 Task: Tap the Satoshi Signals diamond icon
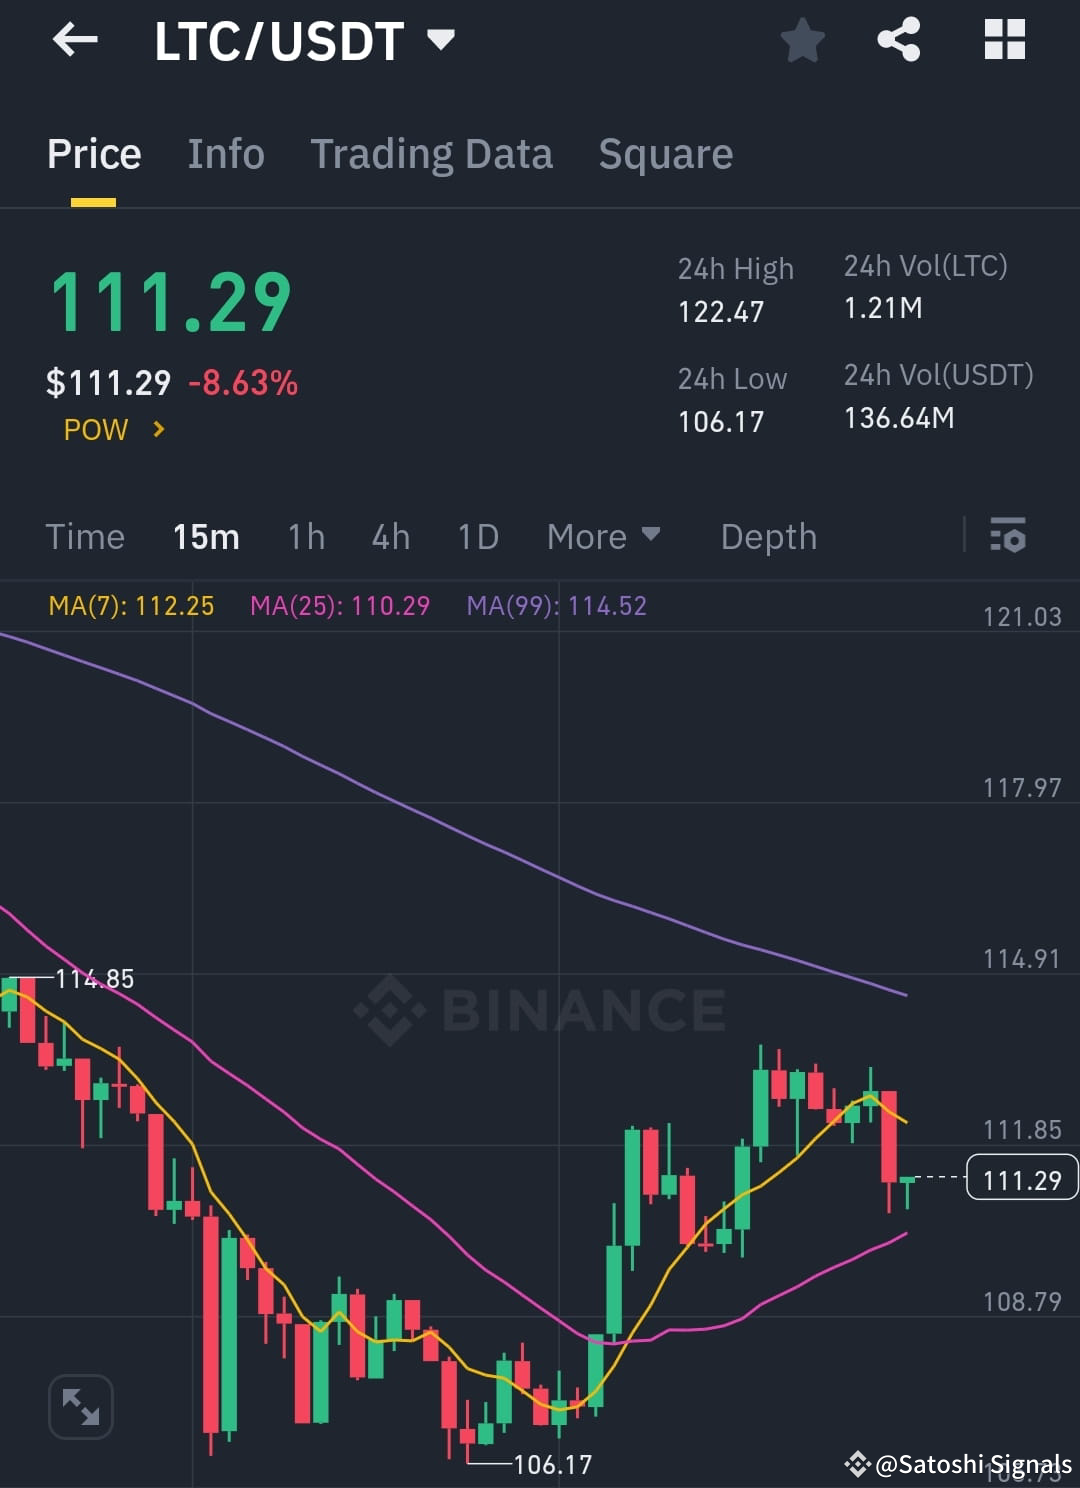860,1464
